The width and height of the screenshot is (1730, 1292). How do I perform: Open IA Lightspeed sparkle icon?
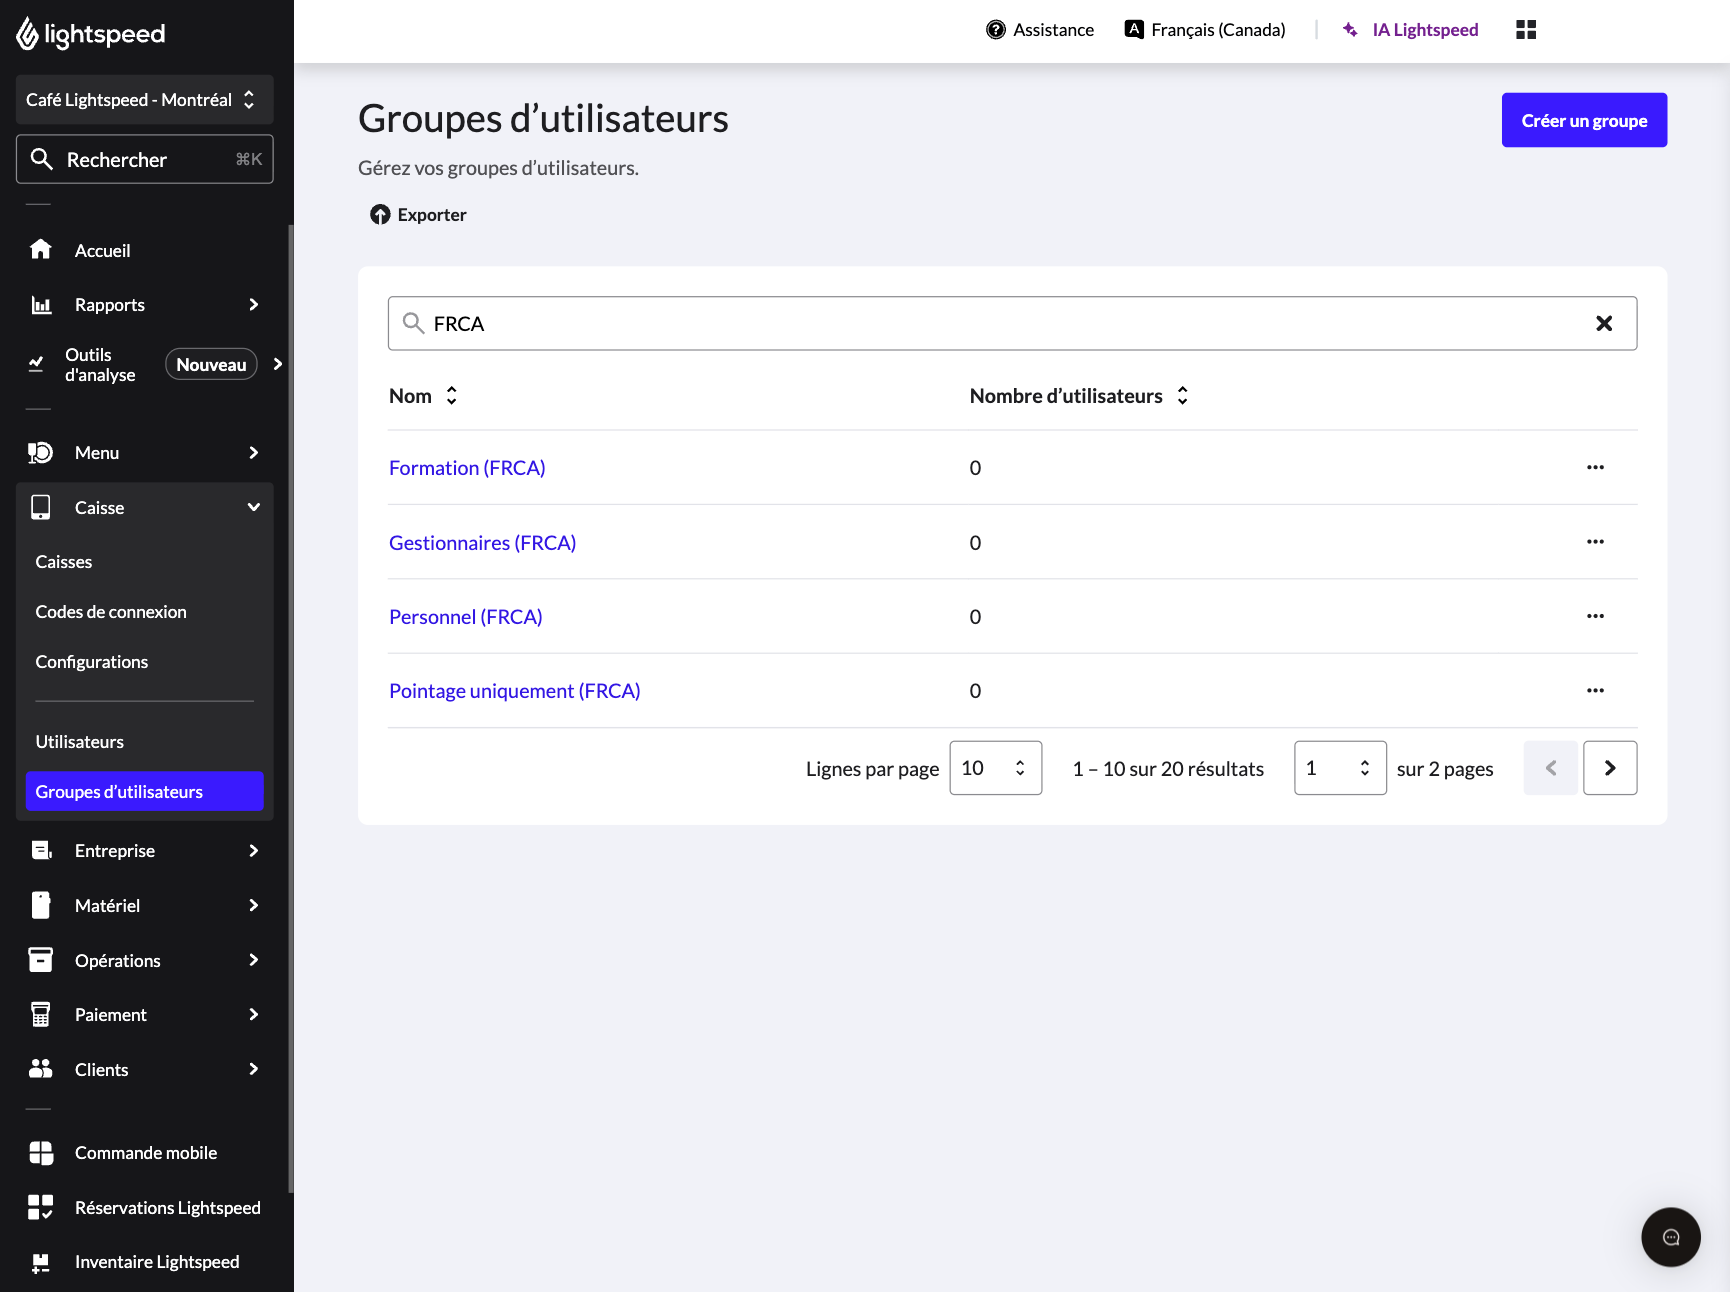click(x=1350, y=30)
